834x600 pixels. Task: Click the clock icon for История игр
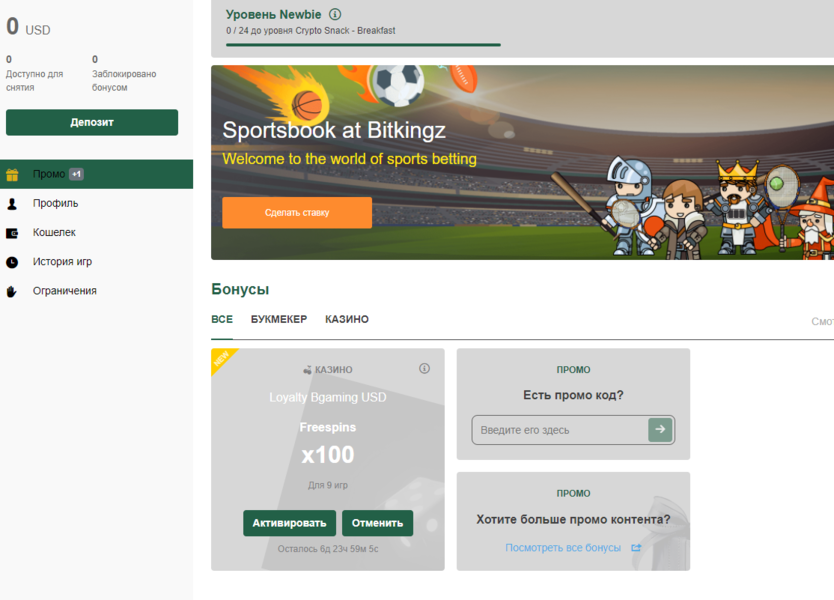(12, 262)
